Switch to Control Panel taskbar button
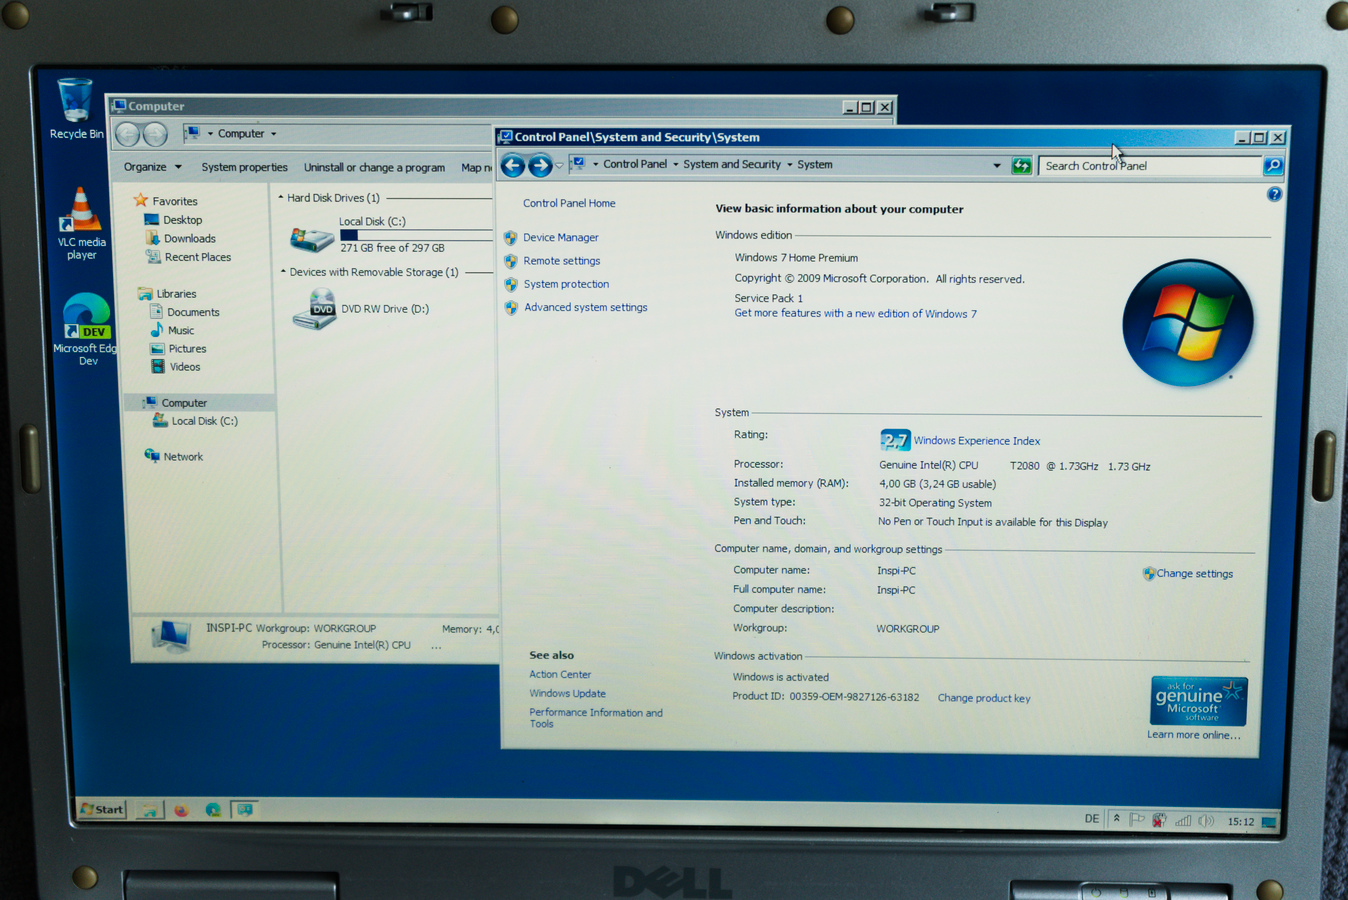Screen dimensions: 1348x900 (245, 810)
